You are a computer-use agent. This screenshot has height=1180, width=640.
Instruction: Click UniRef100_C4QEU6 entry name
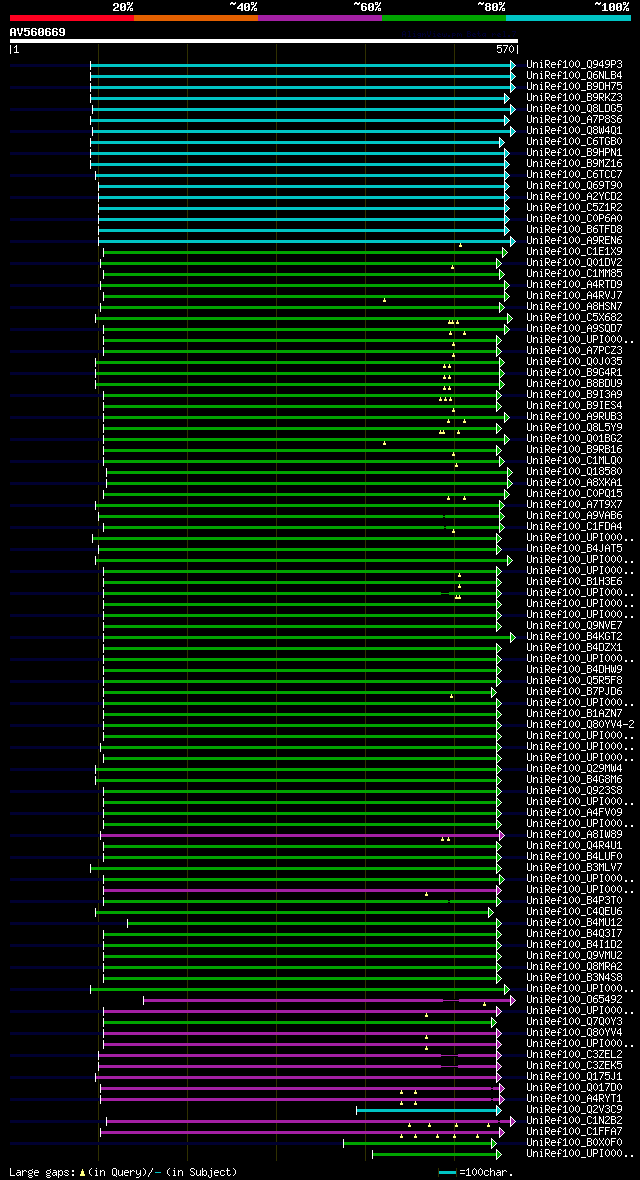coord(574,911)
